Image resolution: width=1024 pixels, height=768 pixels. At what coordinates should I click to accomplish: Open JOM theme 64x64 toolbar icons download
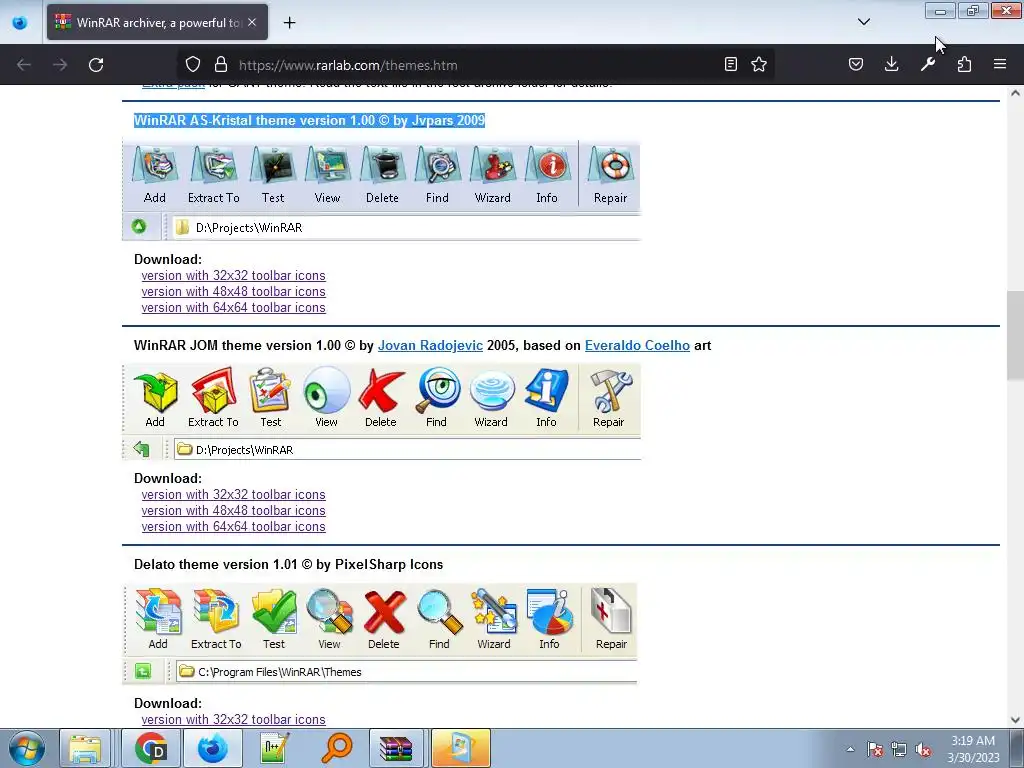(x=233, y=526)
